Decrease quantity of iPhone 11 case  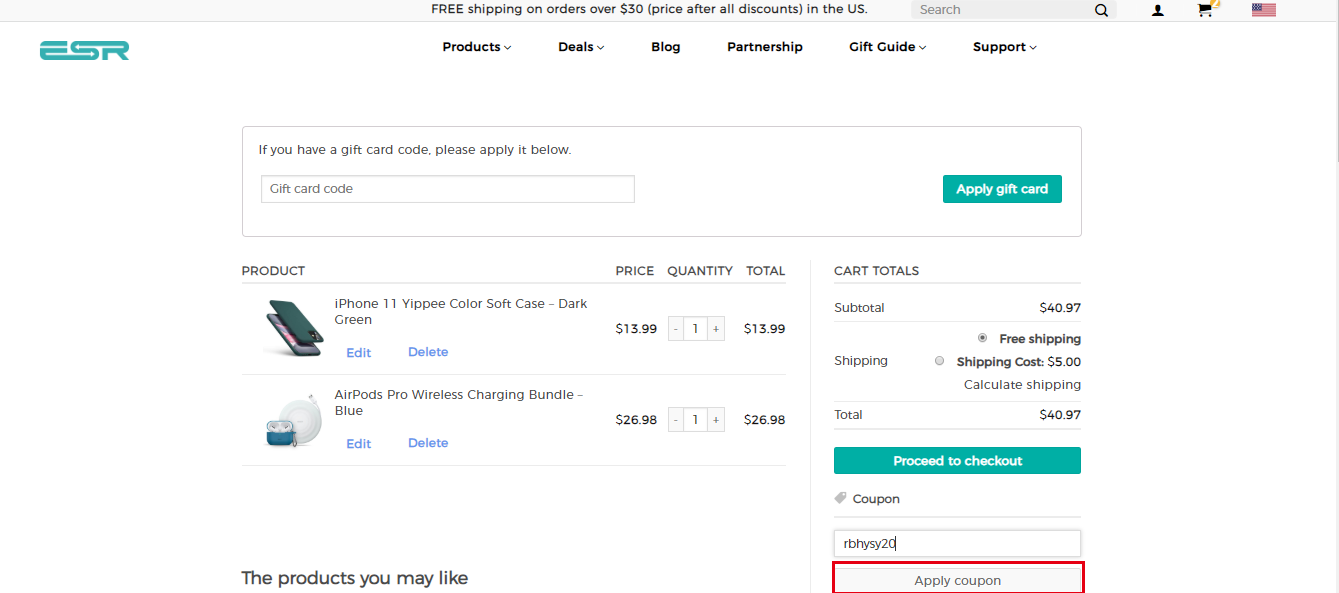(676, 329)
